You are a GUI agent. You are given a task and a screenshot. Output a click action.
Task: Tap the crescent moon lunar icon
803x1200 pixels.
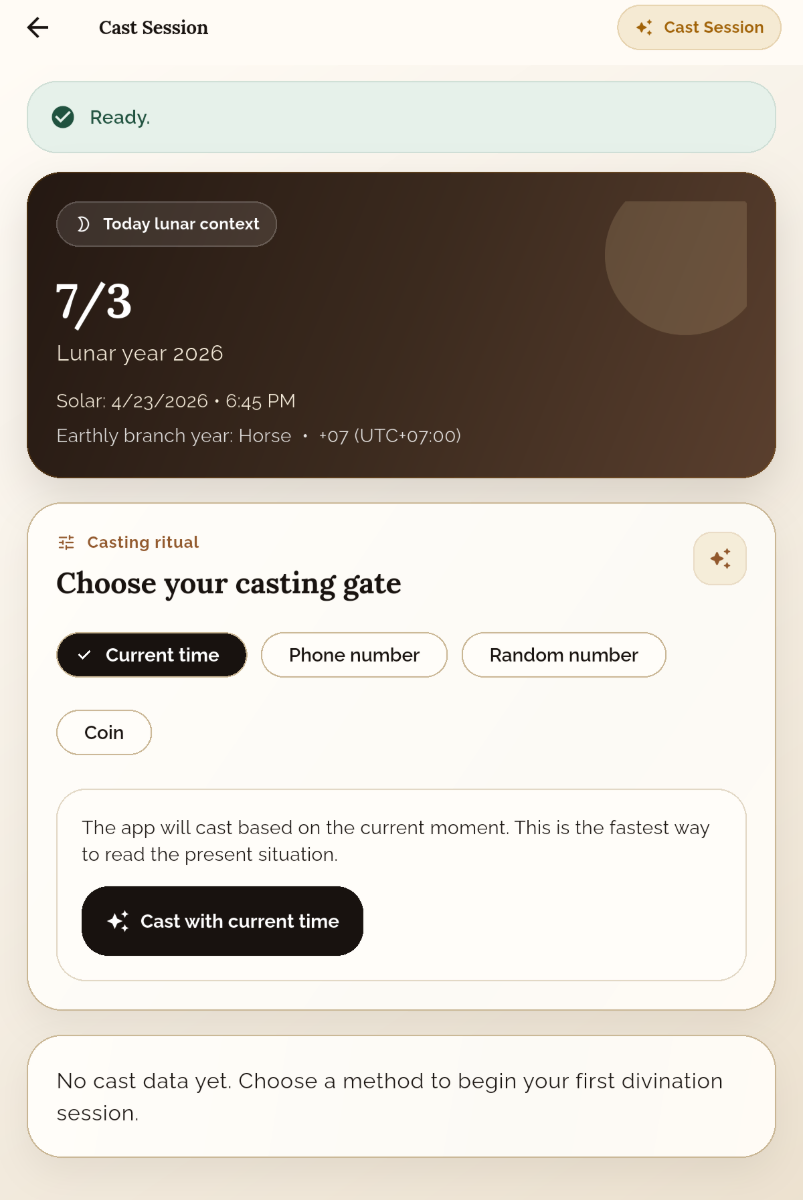(x=83, y=224)
